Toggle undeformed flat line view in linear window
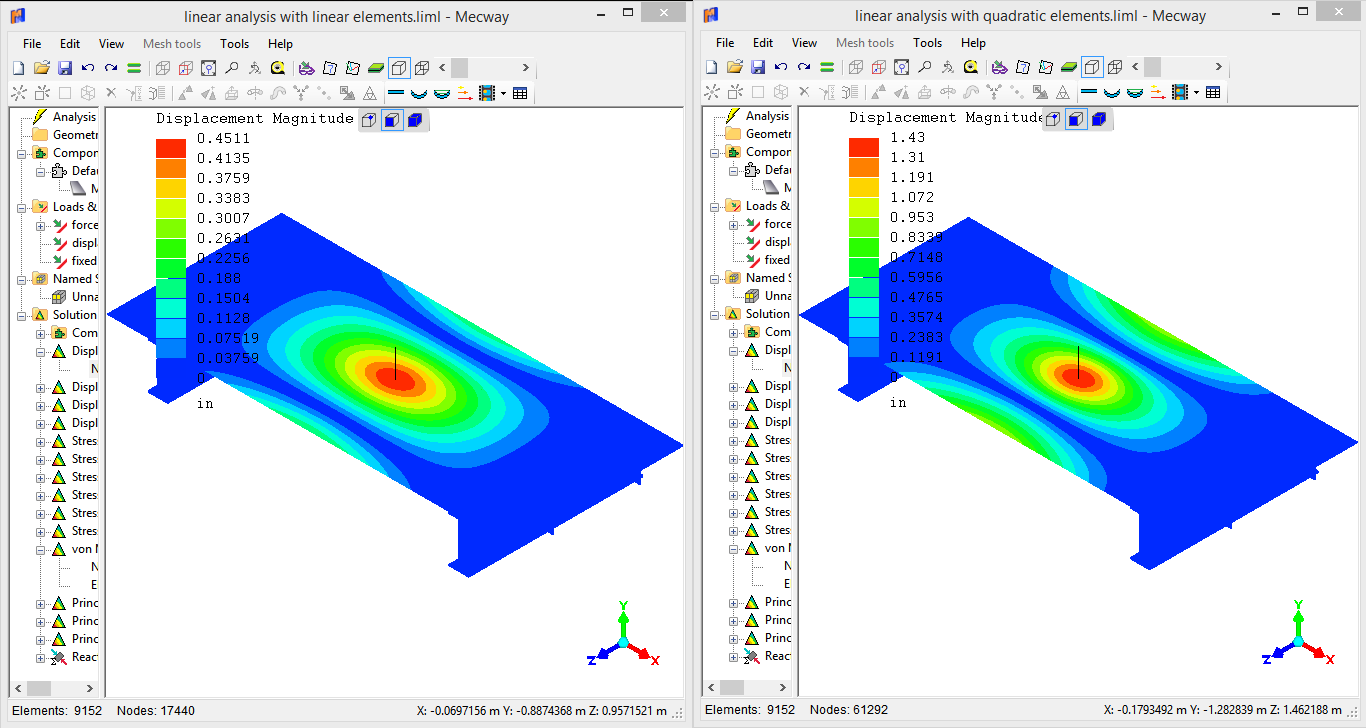Screen dimensions: 1366x728 tap(396, 93)
